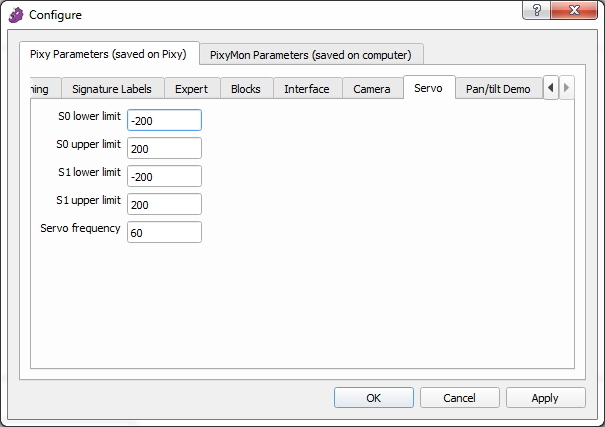The height and width of the screenshot is (427, 605).
Task: Edit the Servo frequency field
Action: point(164,232)
